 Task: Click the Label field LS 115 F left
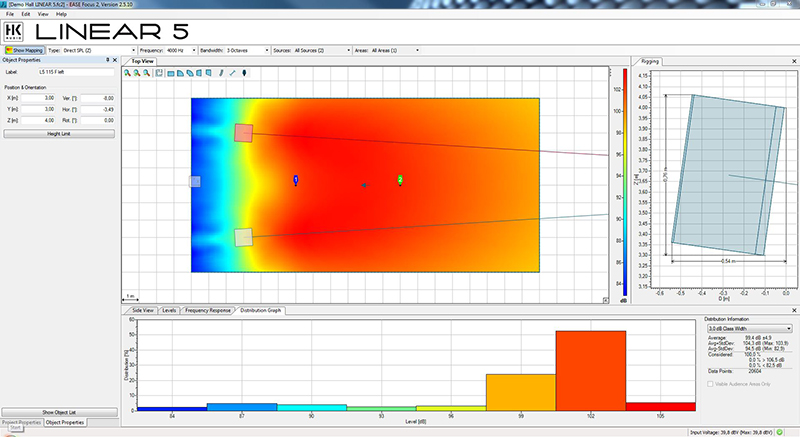[x=76, y=72]
